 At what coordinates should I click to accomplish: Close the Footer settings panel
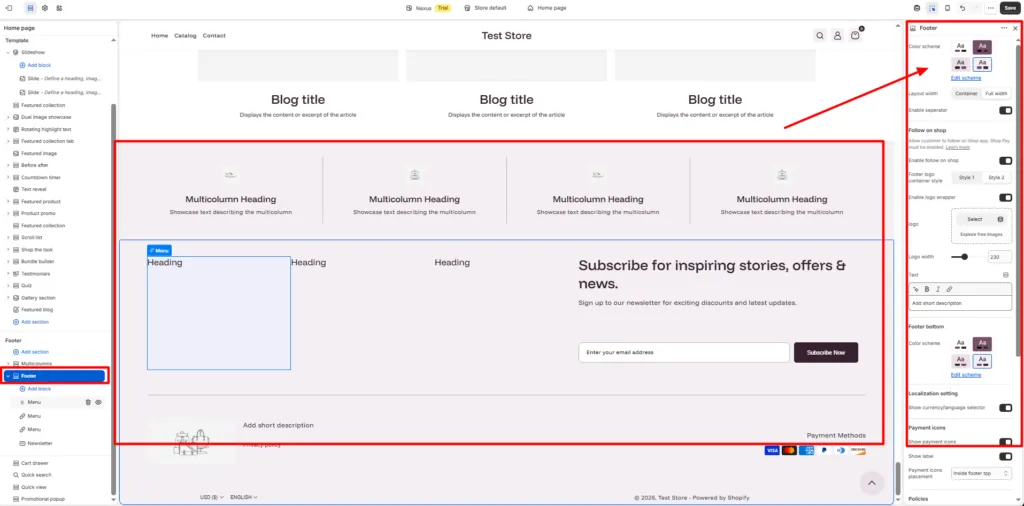coord(1015,28)
